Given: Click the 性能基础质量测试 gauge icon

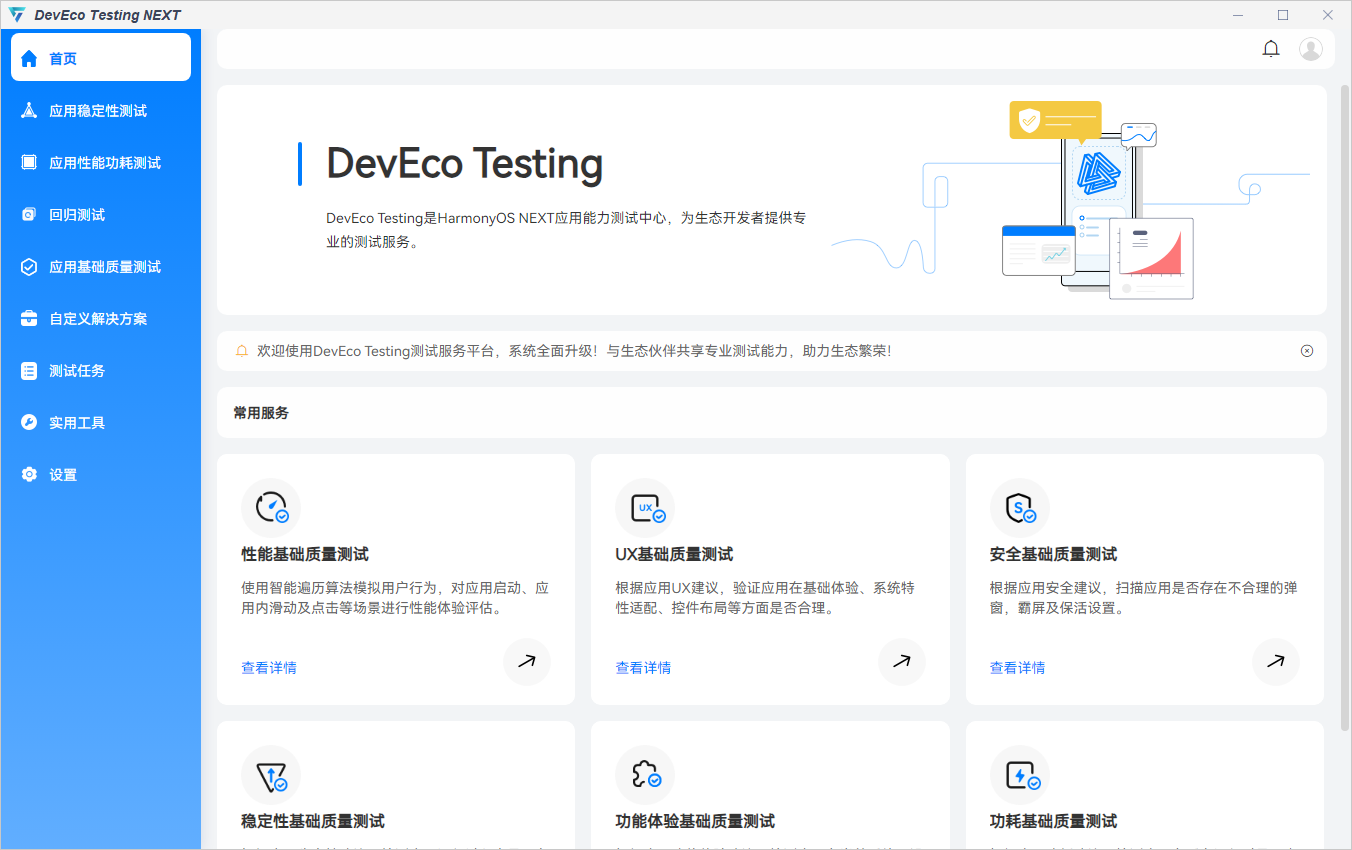Looking at the screenshot, I should 271,508.
